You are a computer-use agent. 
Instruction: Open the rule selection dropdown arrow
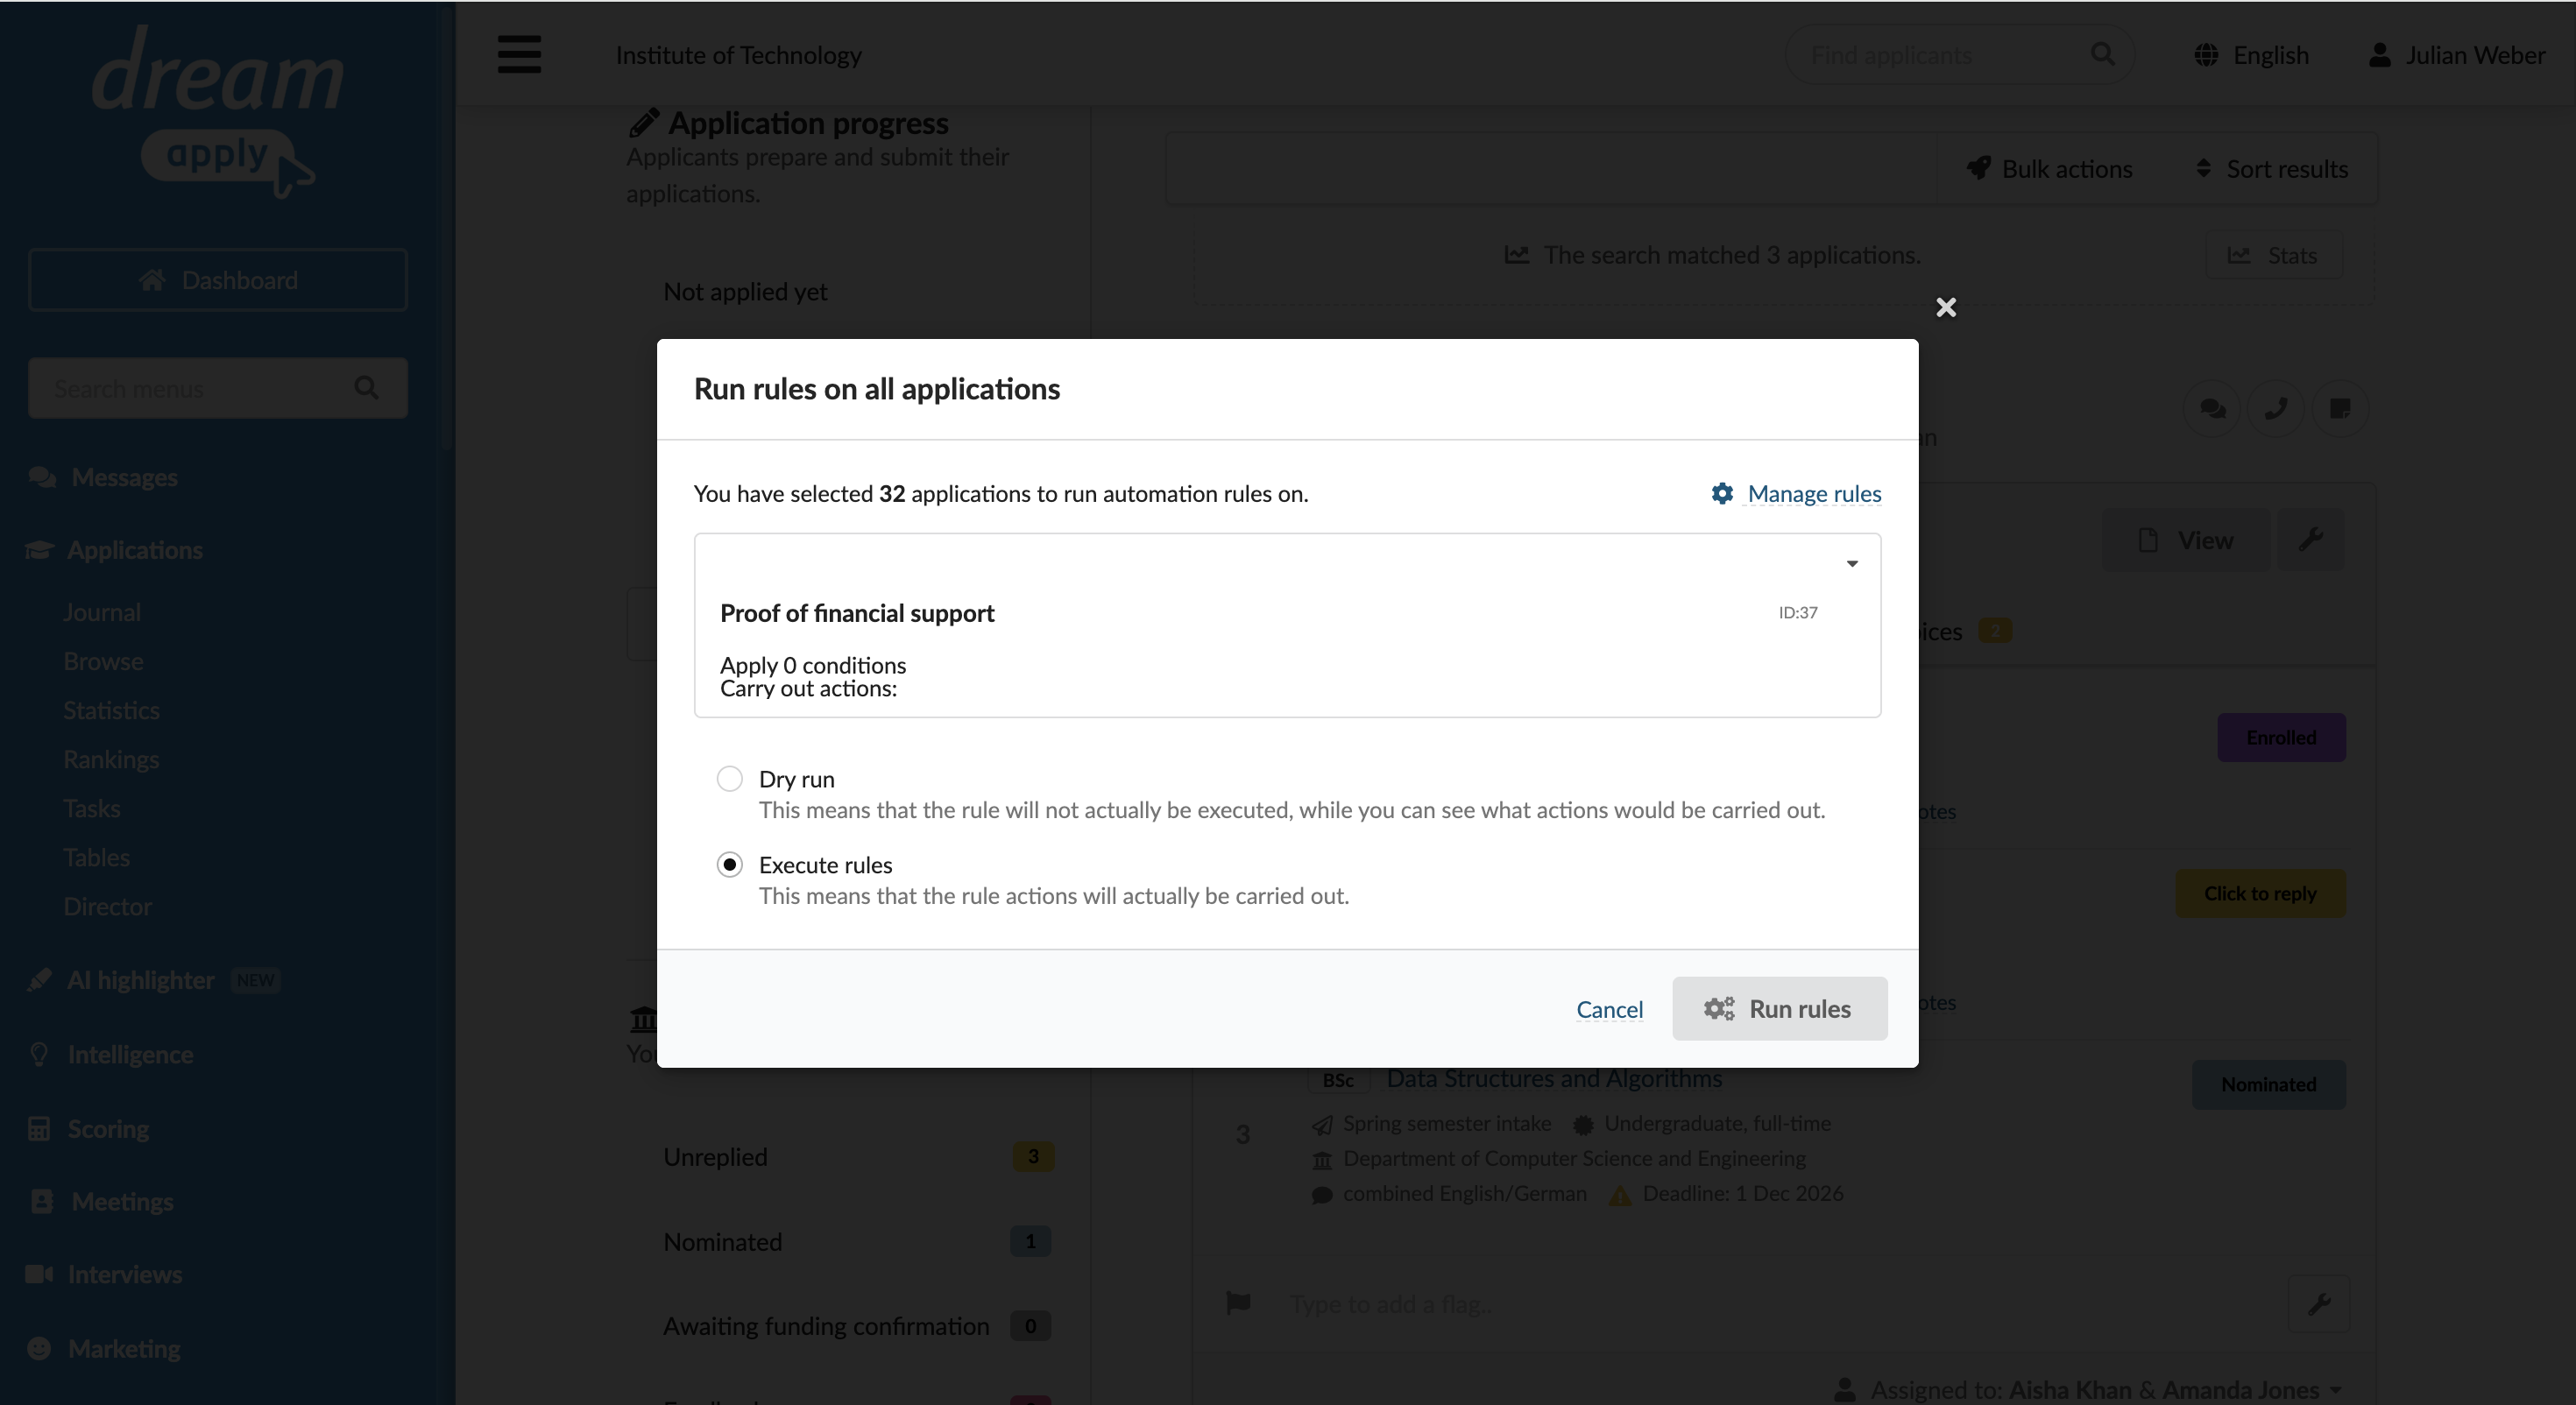[1851, 564]
